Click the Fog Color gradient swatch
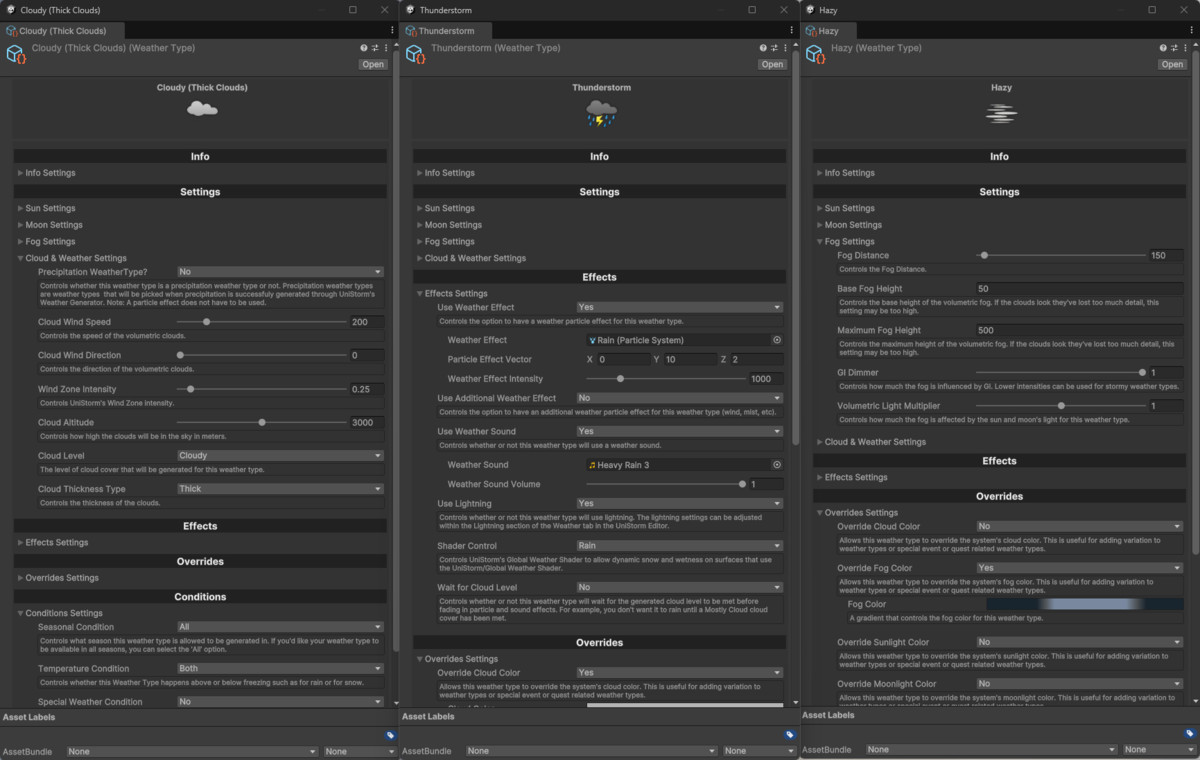Image resolution: width=1200 pixels, height=760 pixels. point(1083,602)
